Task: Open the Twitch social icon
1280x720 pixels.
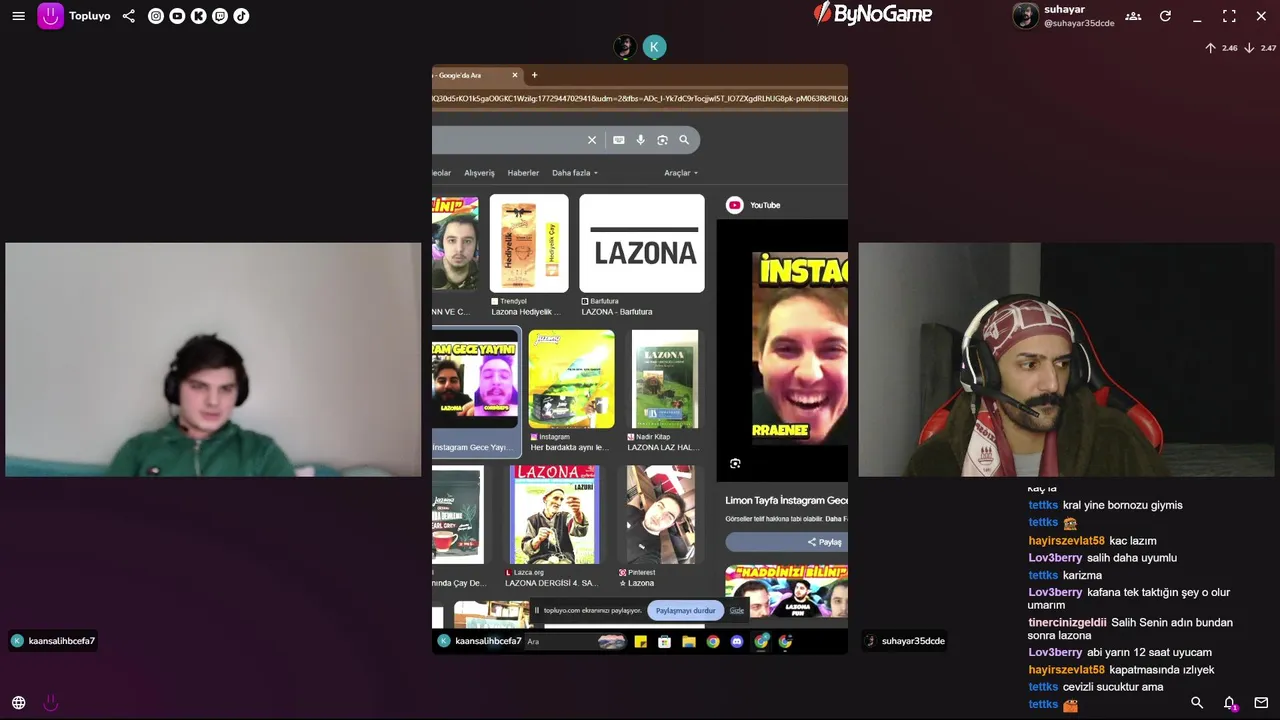Action: click(x=220, y=16)
